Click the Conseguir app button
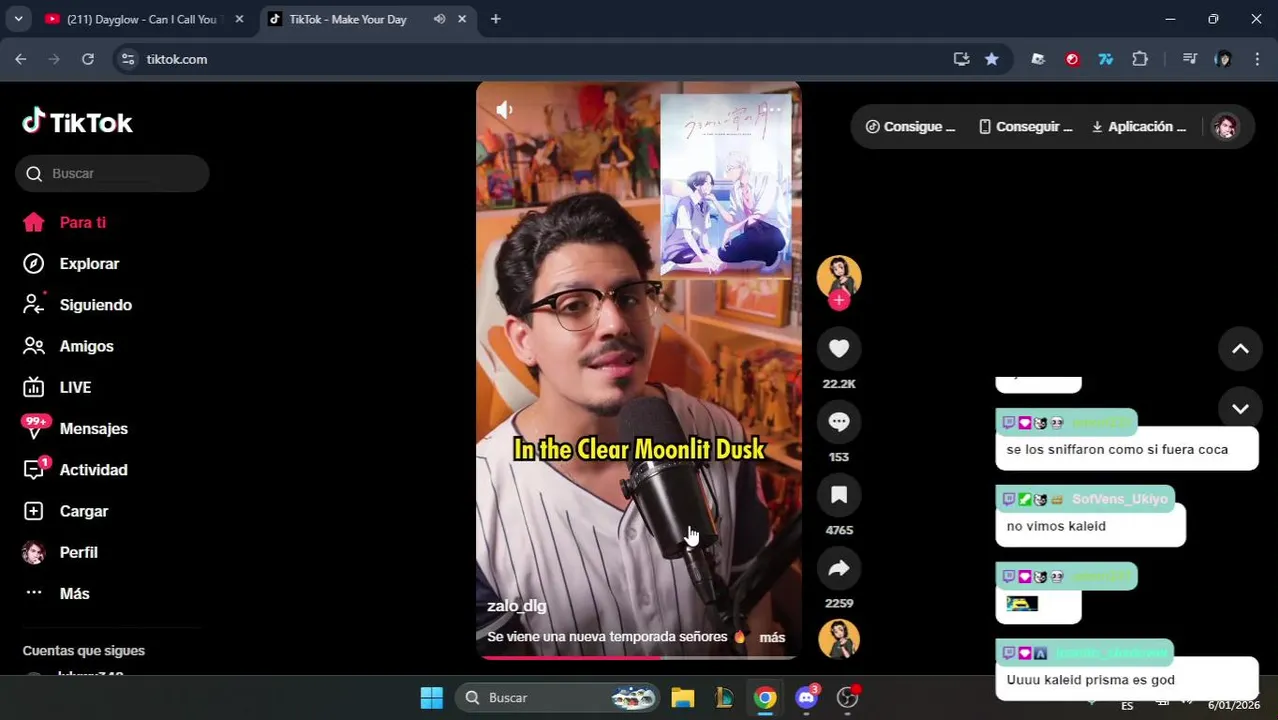Screen dimensions: 1278x720 click(1025, 127)
